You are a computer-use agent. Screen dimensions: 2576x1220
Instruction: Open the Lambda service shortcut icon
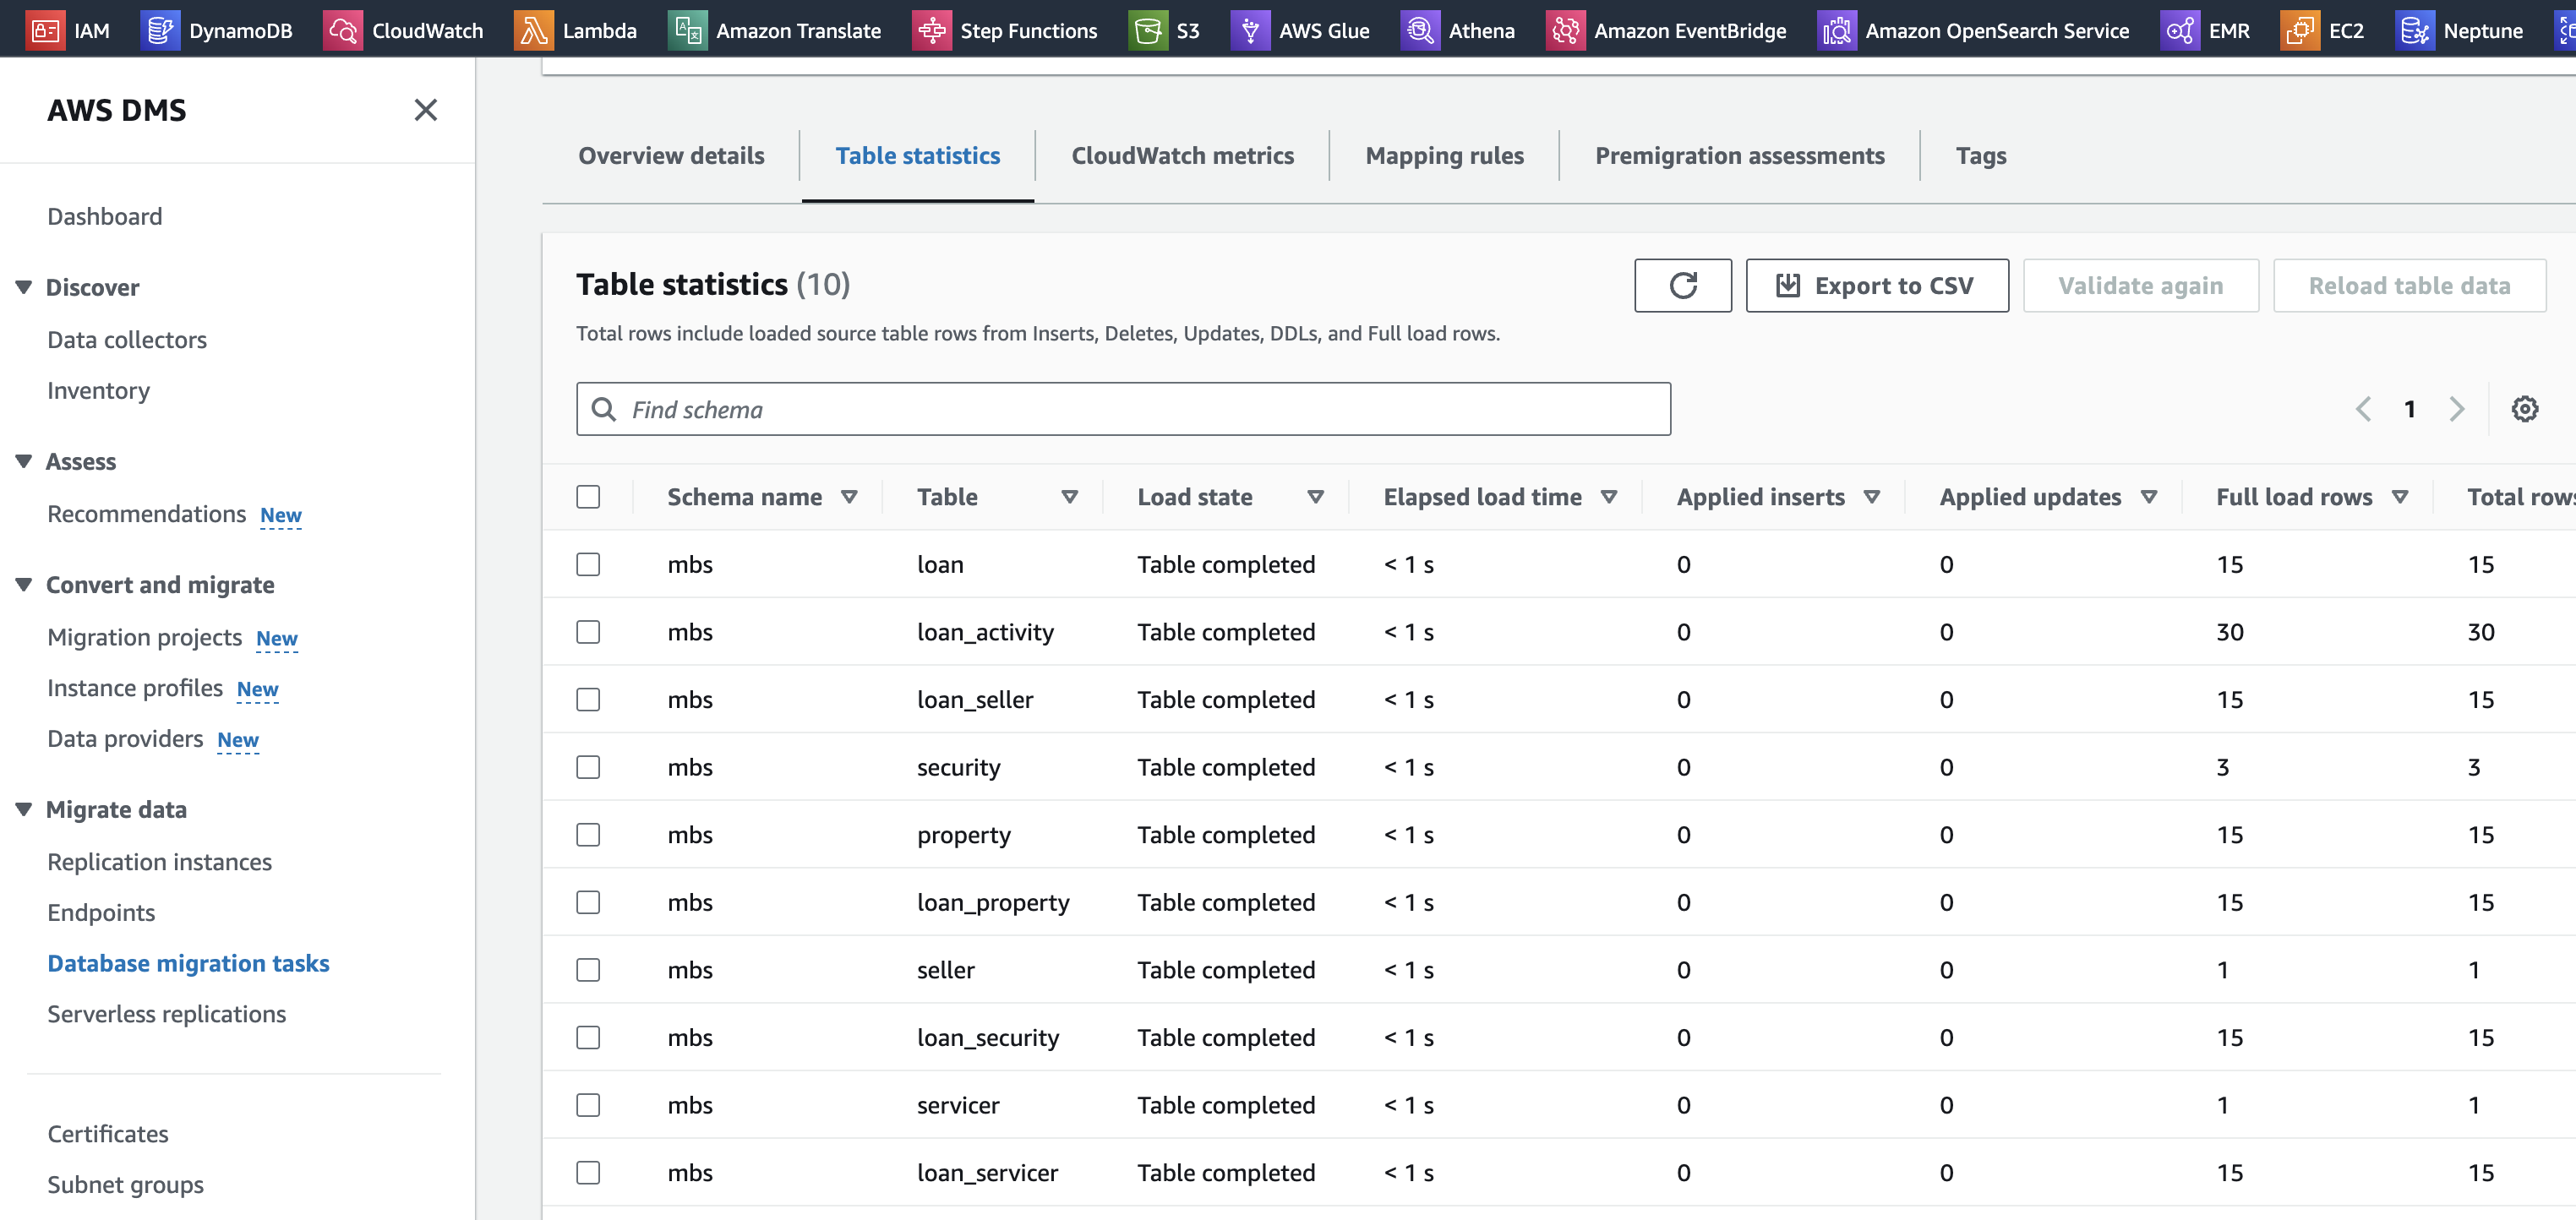click(x=533, y=31)
